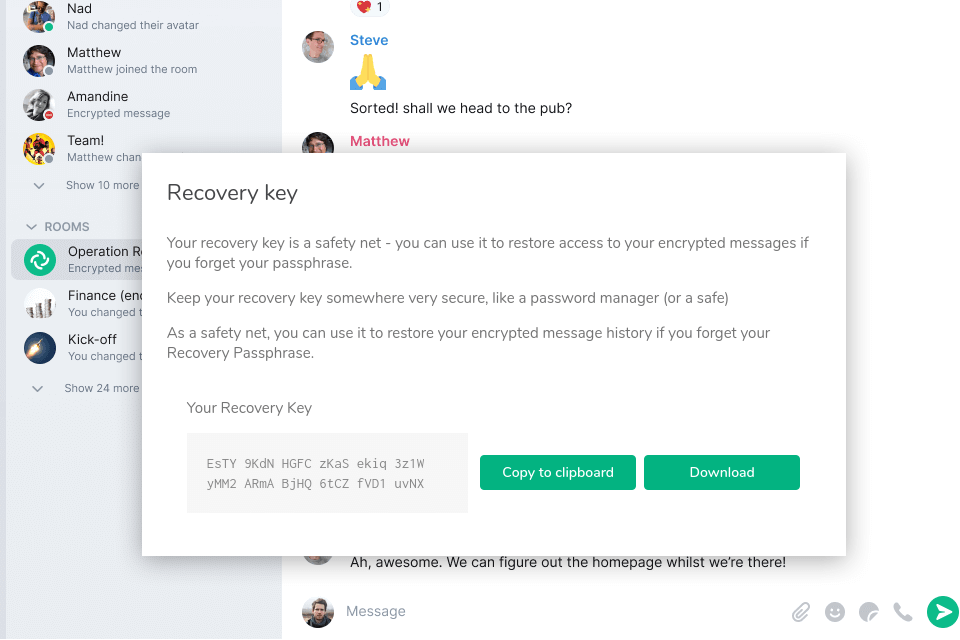Open the sticker picker
The image size is (960, 640).
868,611
